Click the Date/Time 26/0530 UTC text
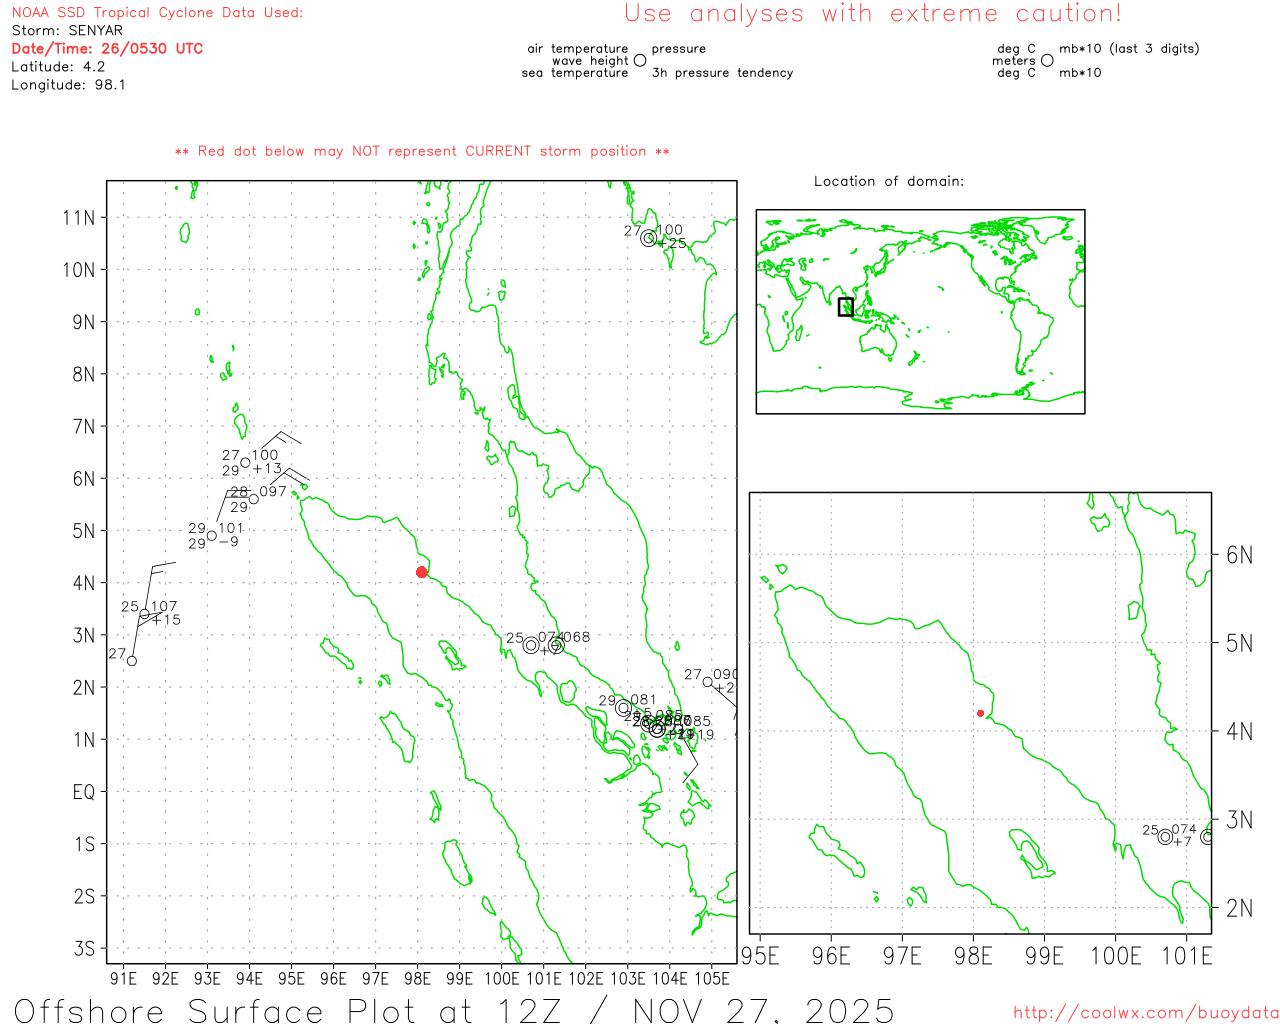 [107, 48]
